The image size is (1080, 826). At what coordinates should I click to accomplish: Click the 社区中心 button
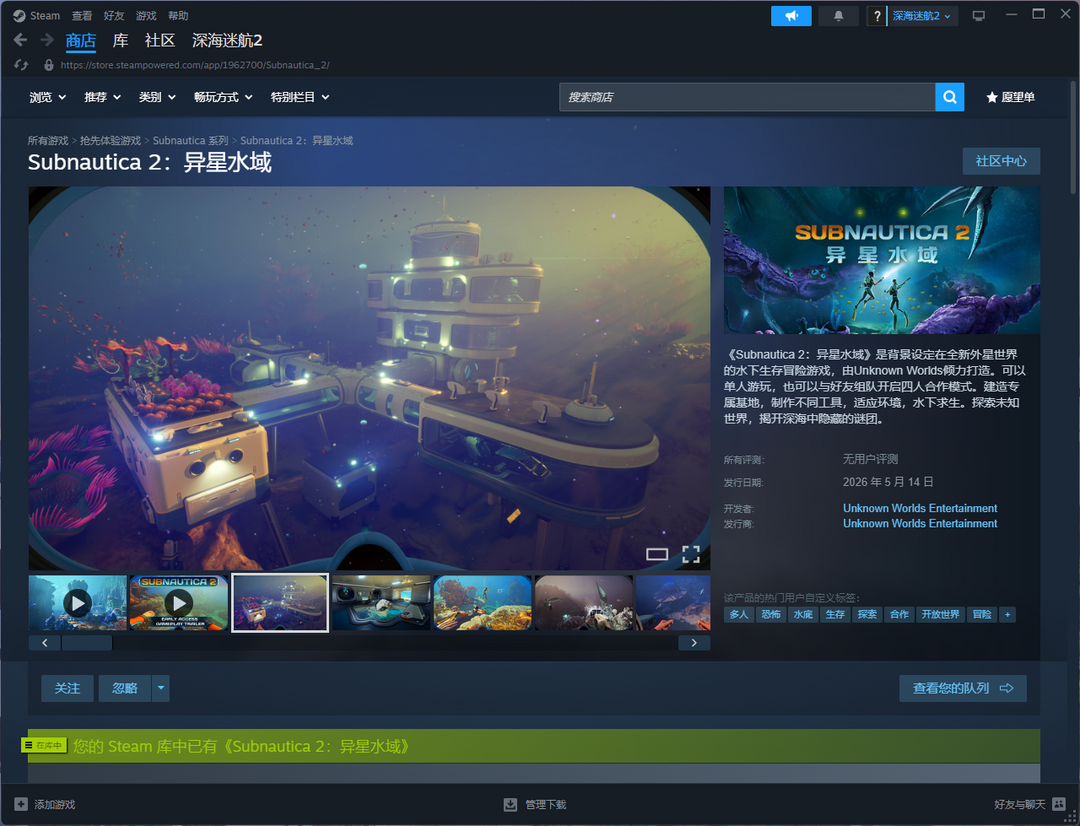pos(1001,161)
